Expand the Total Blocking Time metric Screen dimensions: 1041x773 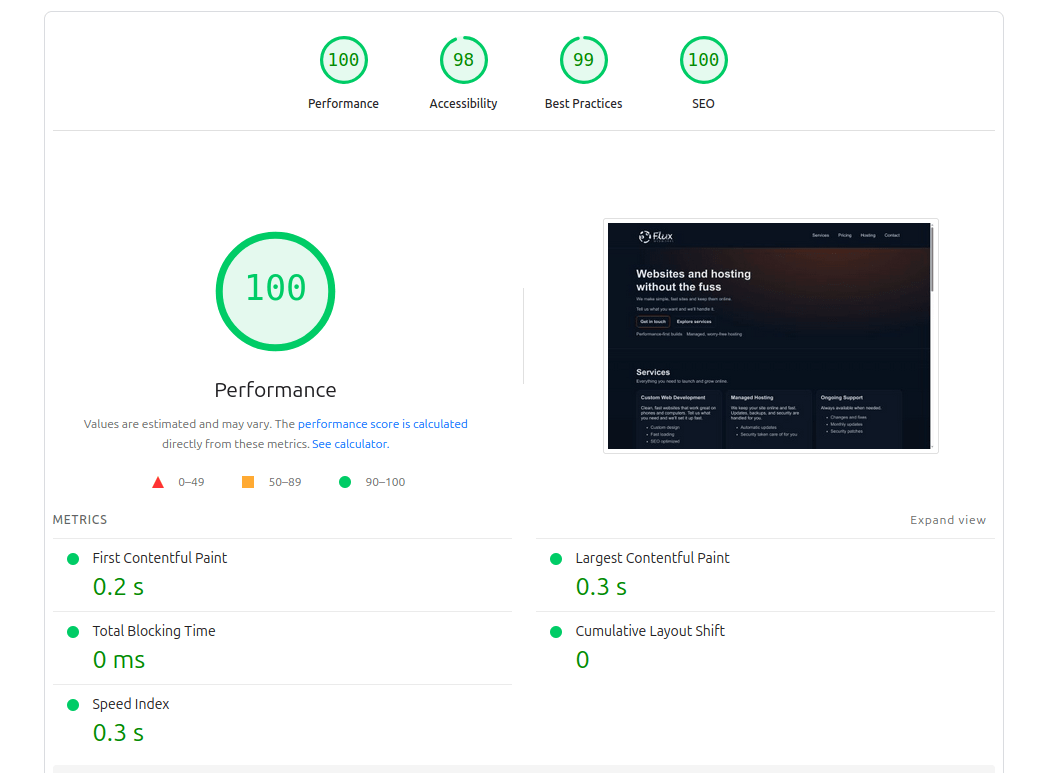tap(154, 631)
